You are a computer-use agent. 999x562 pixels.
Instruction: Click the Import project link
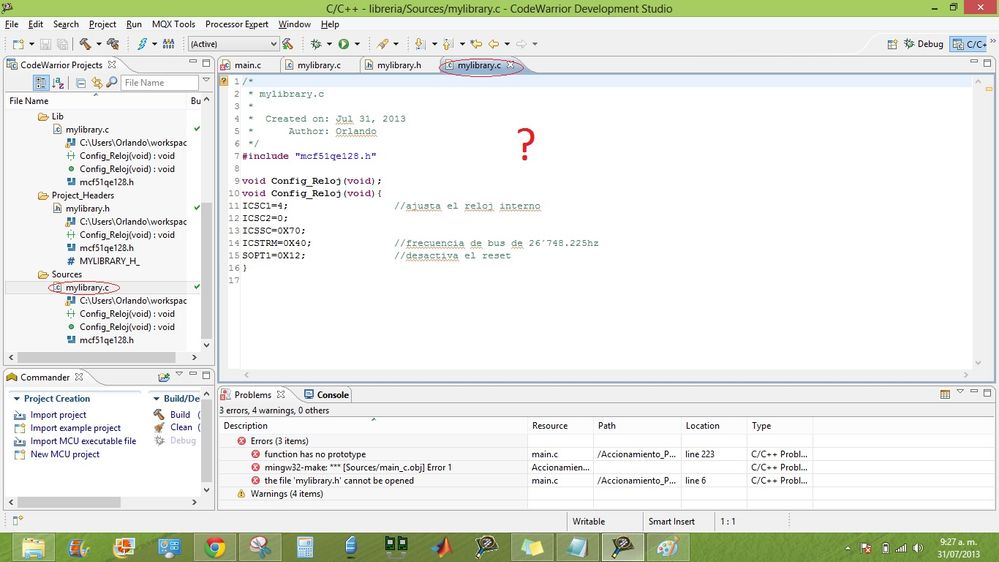click(58, 415)
